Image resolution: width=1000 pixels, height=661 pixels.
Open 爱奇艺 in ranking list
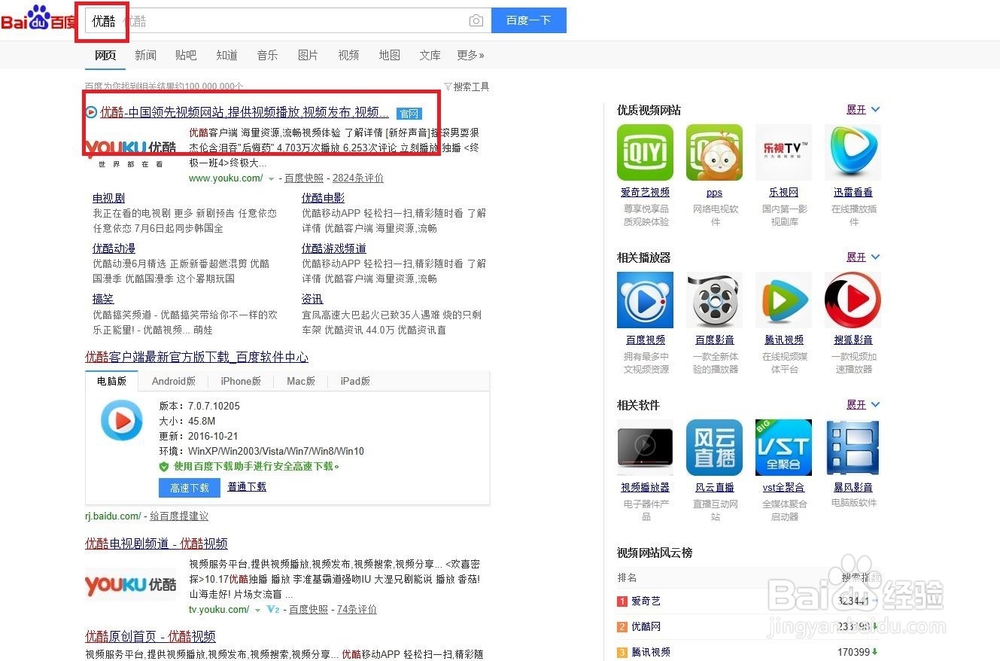[x=645, y=601]
